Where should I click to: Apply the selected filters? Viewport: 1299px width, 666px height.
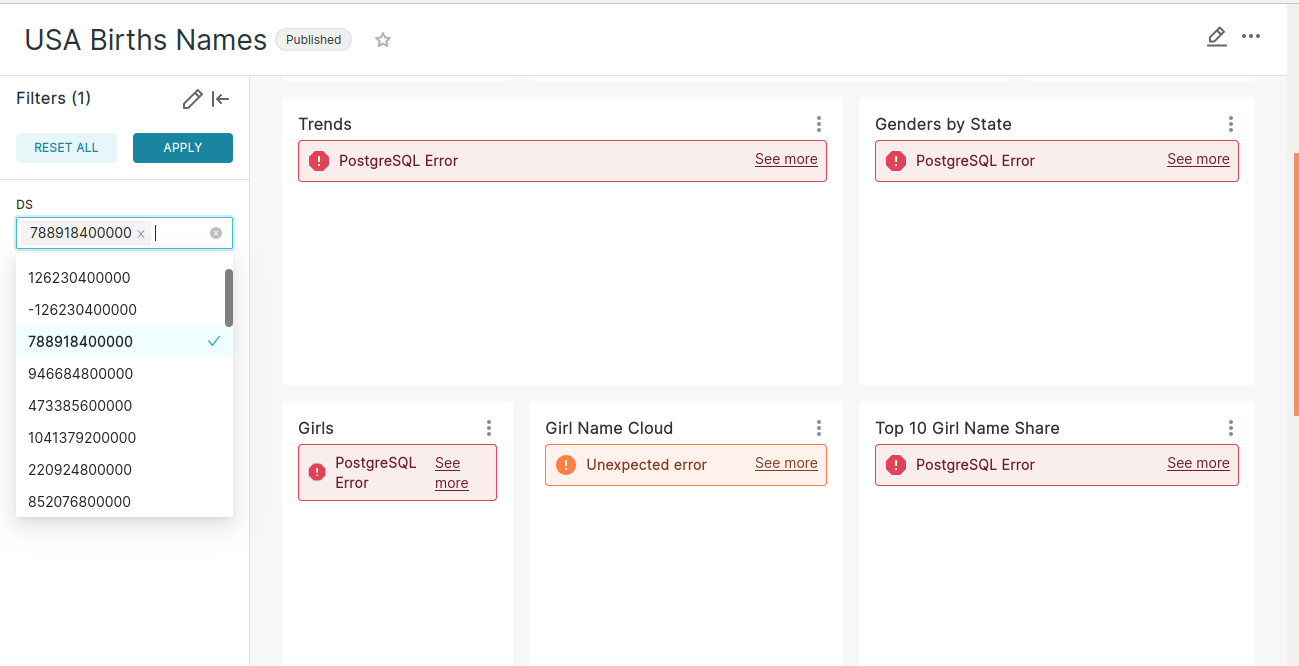tap(183, 148)
